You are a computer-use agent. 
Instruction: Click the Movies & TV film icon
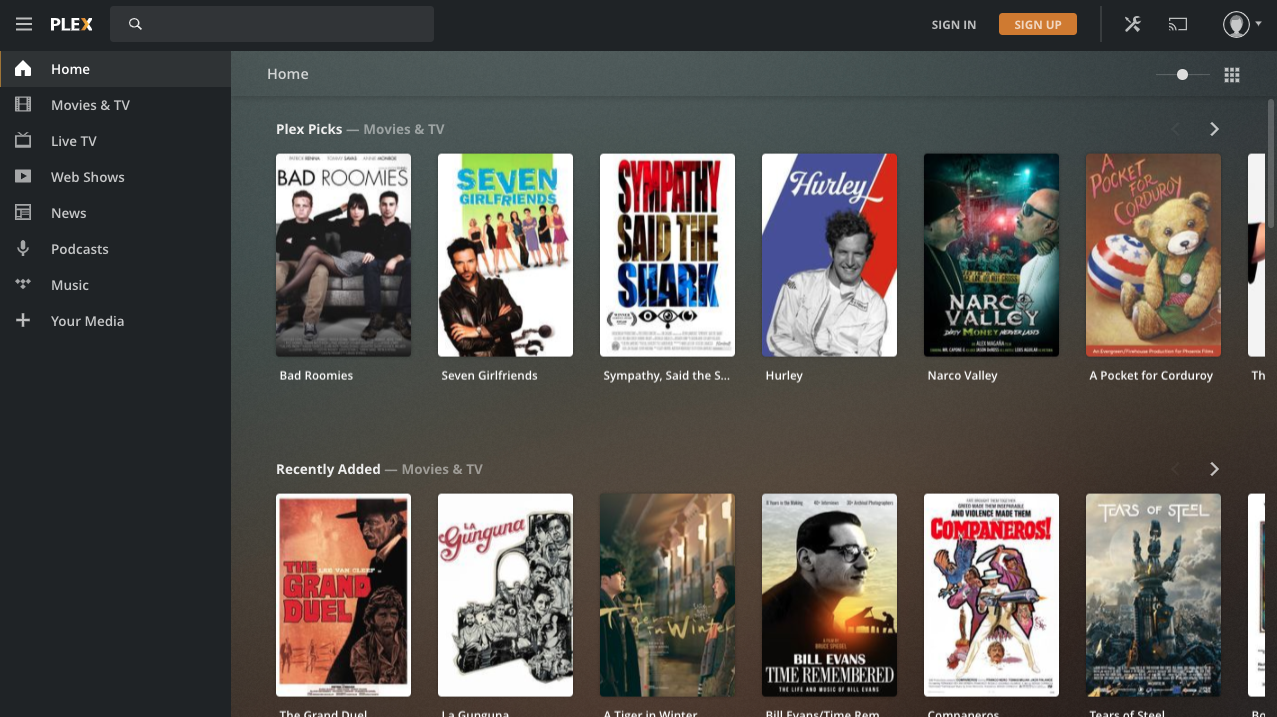23,105
